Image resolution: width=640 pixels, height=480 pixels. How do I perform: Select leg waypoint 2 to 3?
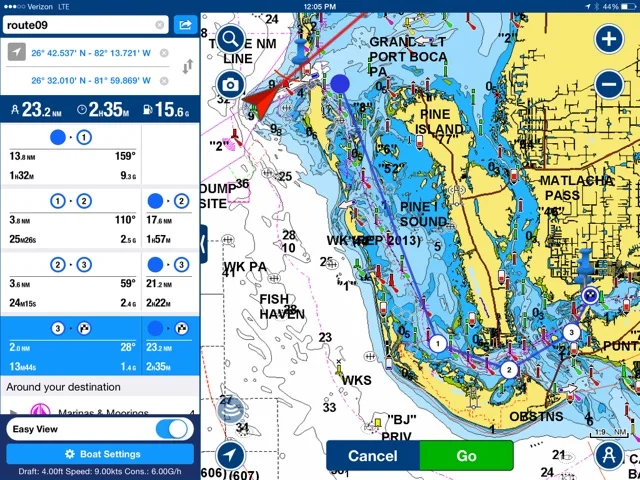click(71, 283)
